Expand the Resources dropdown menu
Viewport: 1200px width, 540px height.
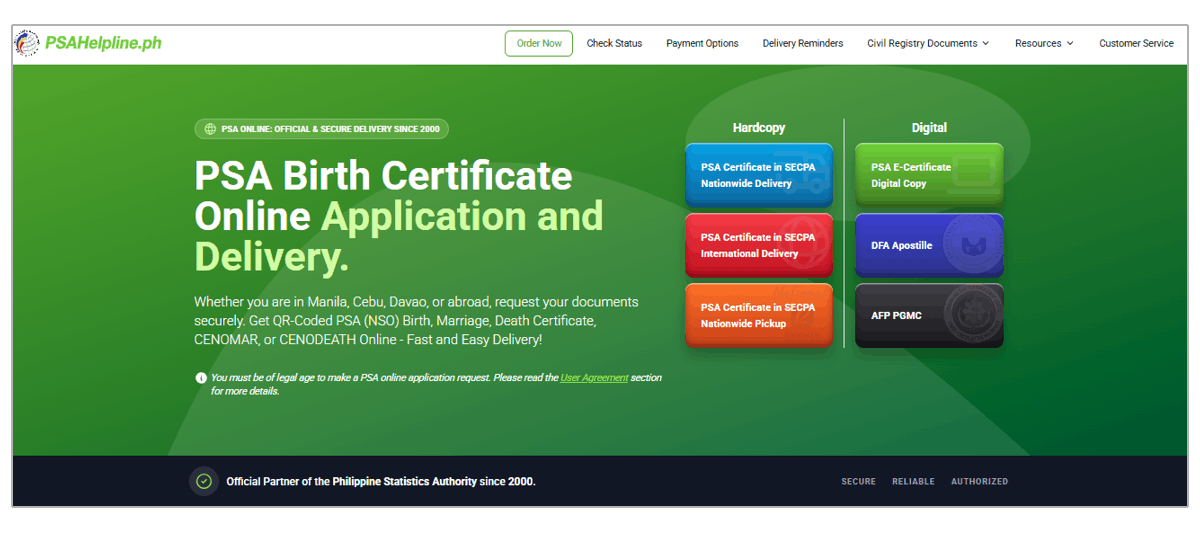coord(1044,43)
